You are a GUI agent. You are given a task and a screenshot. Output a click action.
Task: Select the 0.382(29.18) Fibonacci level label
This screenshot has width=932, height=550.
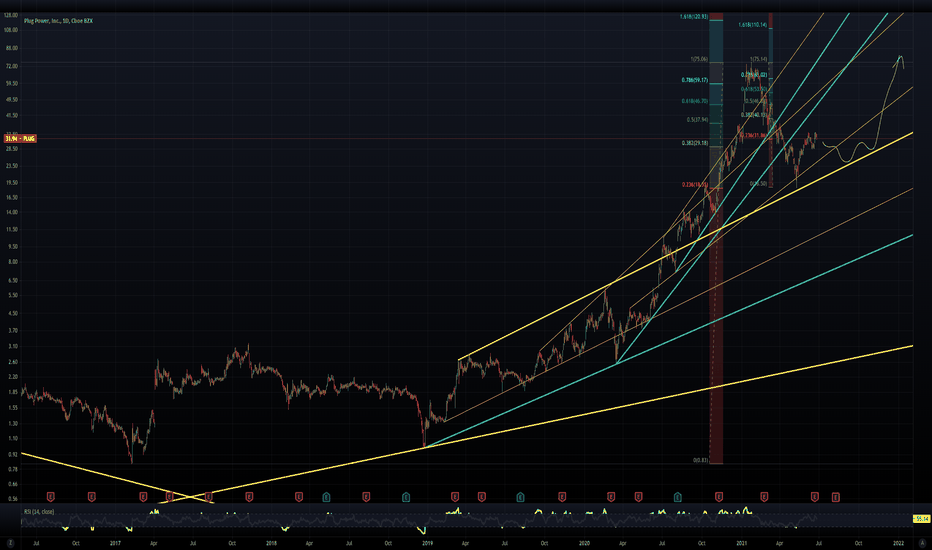[695, 143]
